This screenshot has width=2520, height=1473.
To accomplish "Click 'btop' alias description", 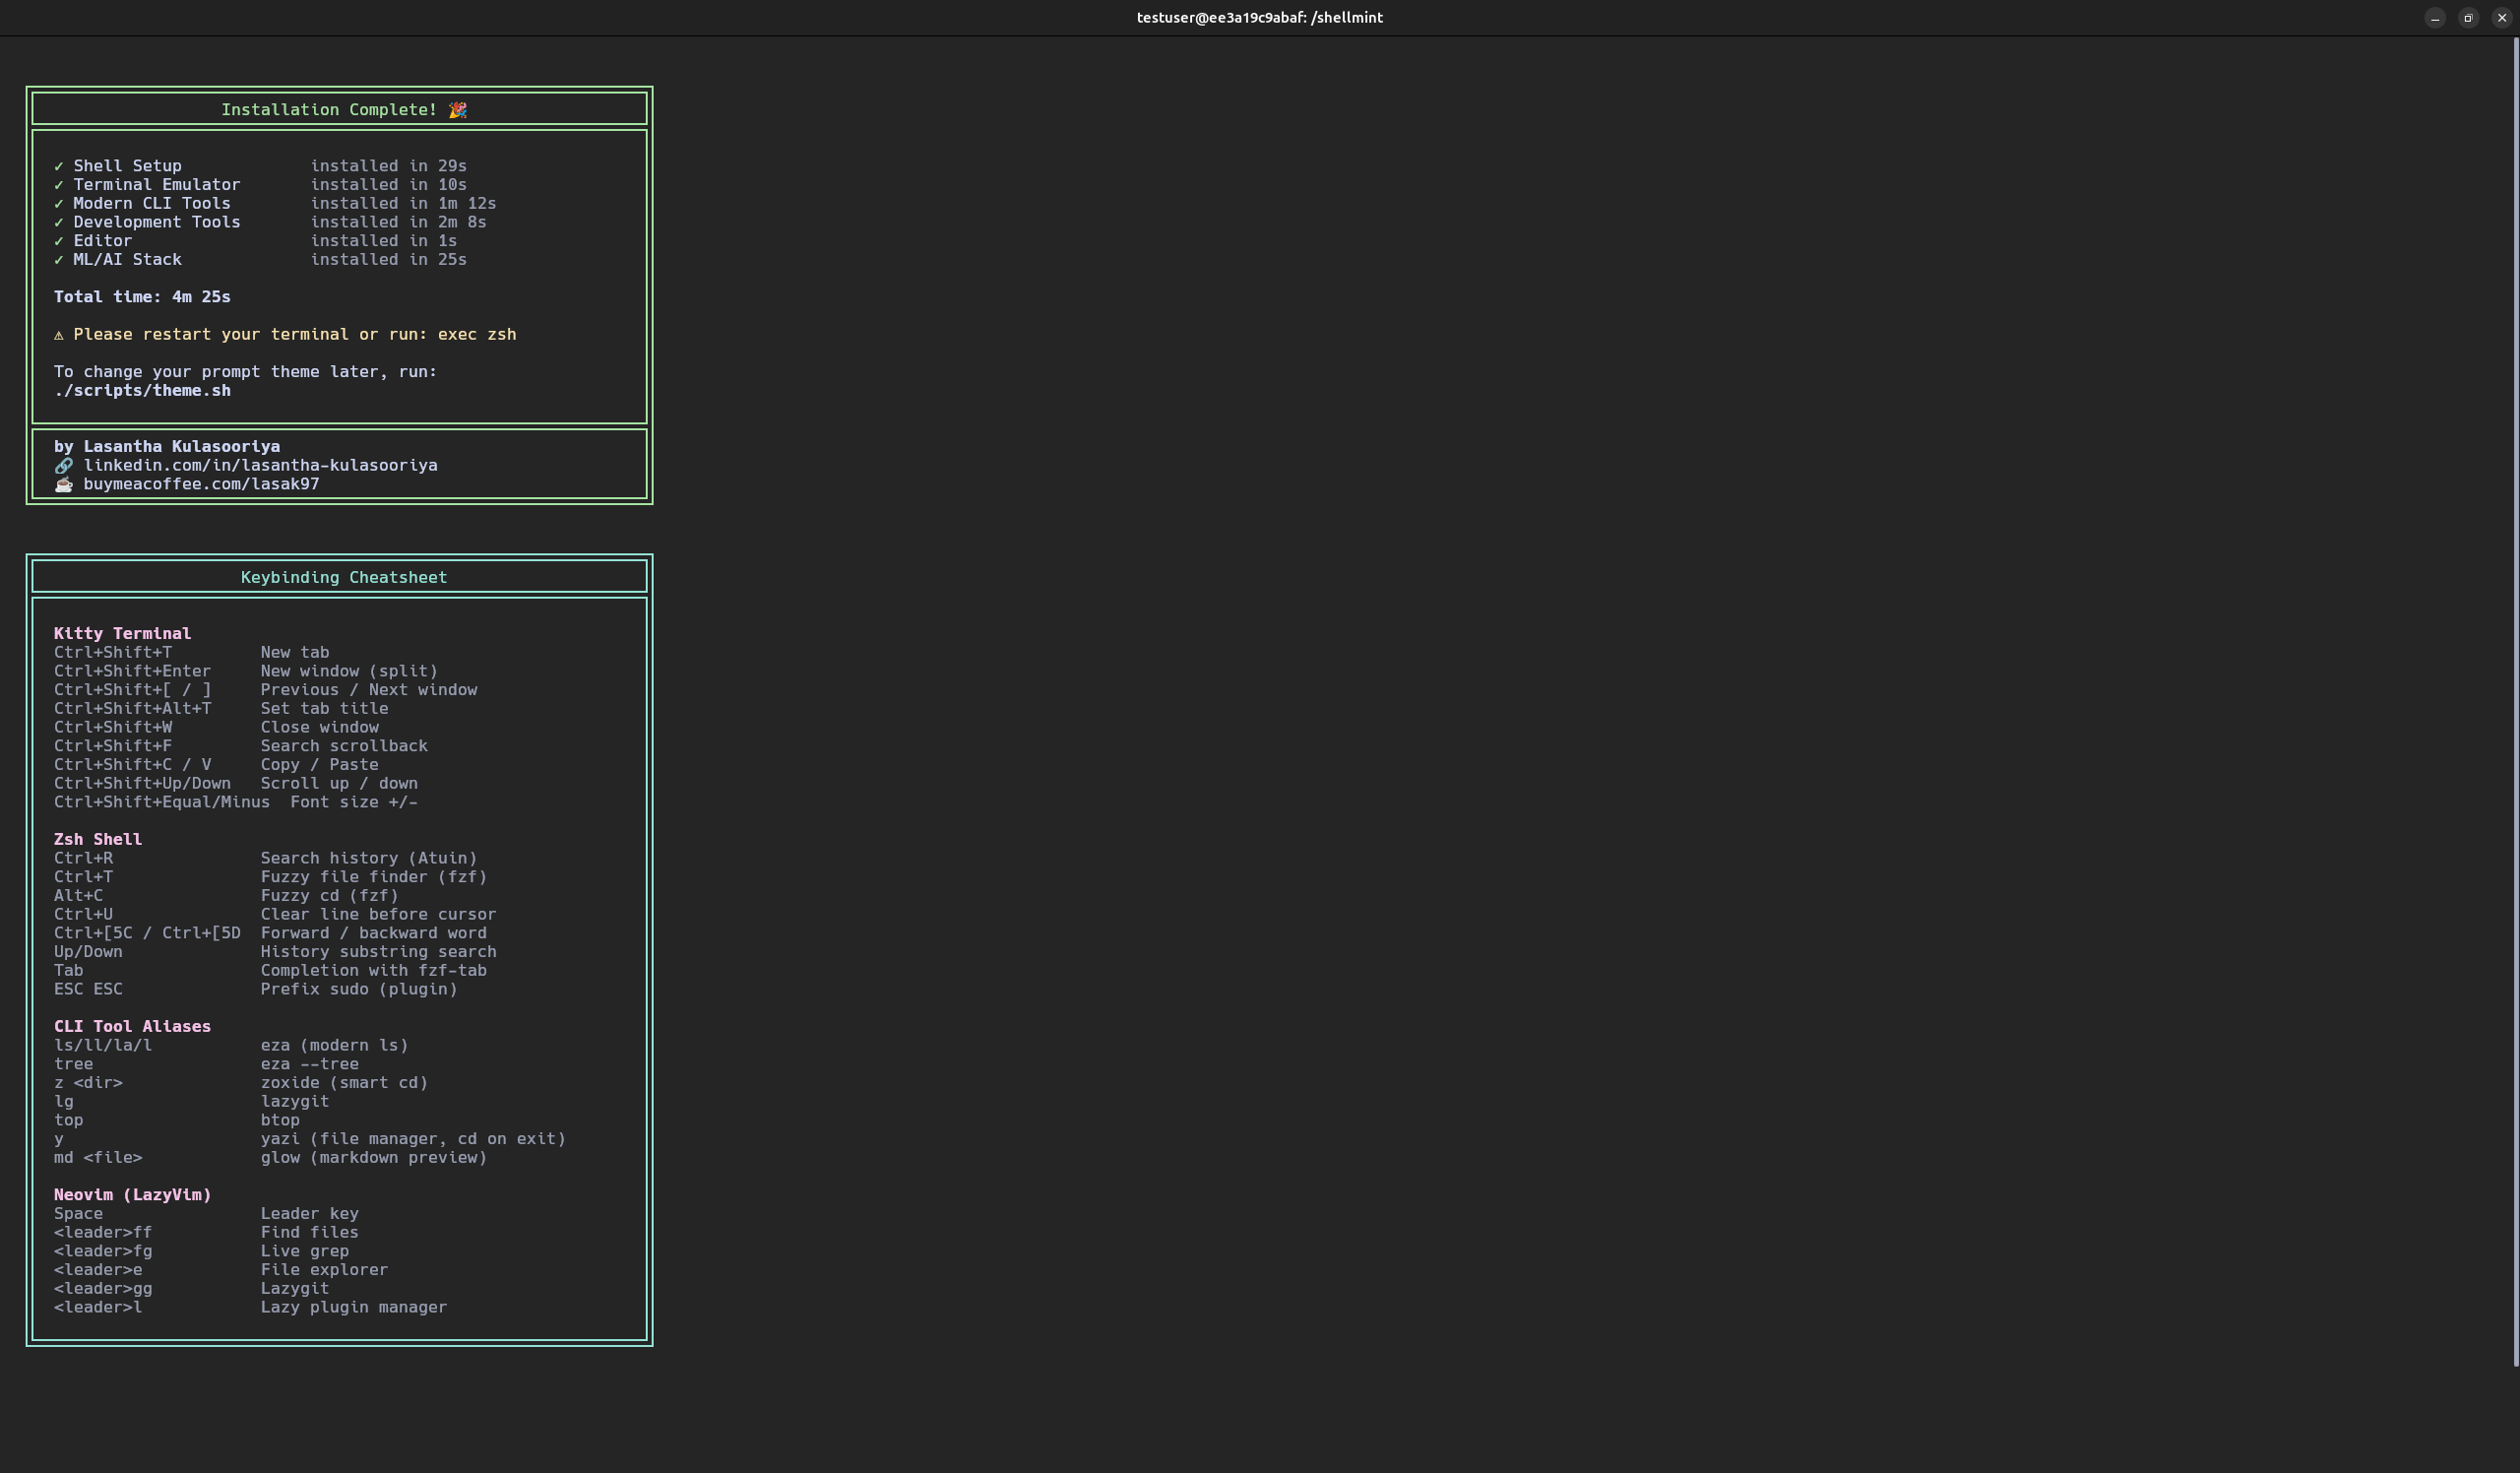I will tap(280, 1120).
